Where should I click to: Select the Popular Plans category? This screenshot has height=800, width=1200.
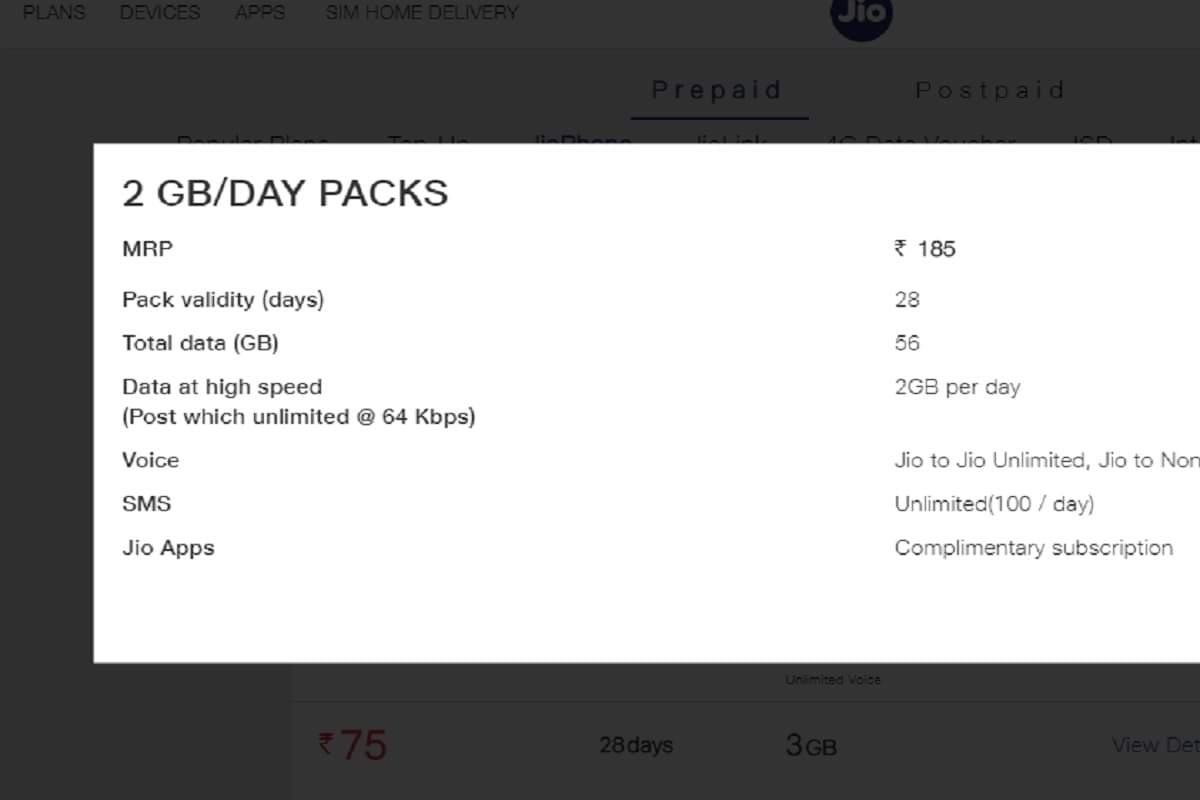click(x=253, y=143)
